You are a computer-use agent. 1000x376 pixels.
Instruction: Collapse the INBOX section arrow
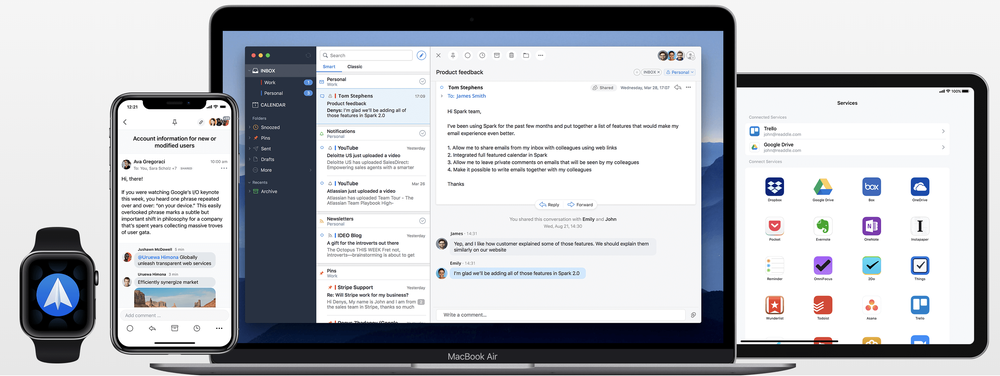249,71
